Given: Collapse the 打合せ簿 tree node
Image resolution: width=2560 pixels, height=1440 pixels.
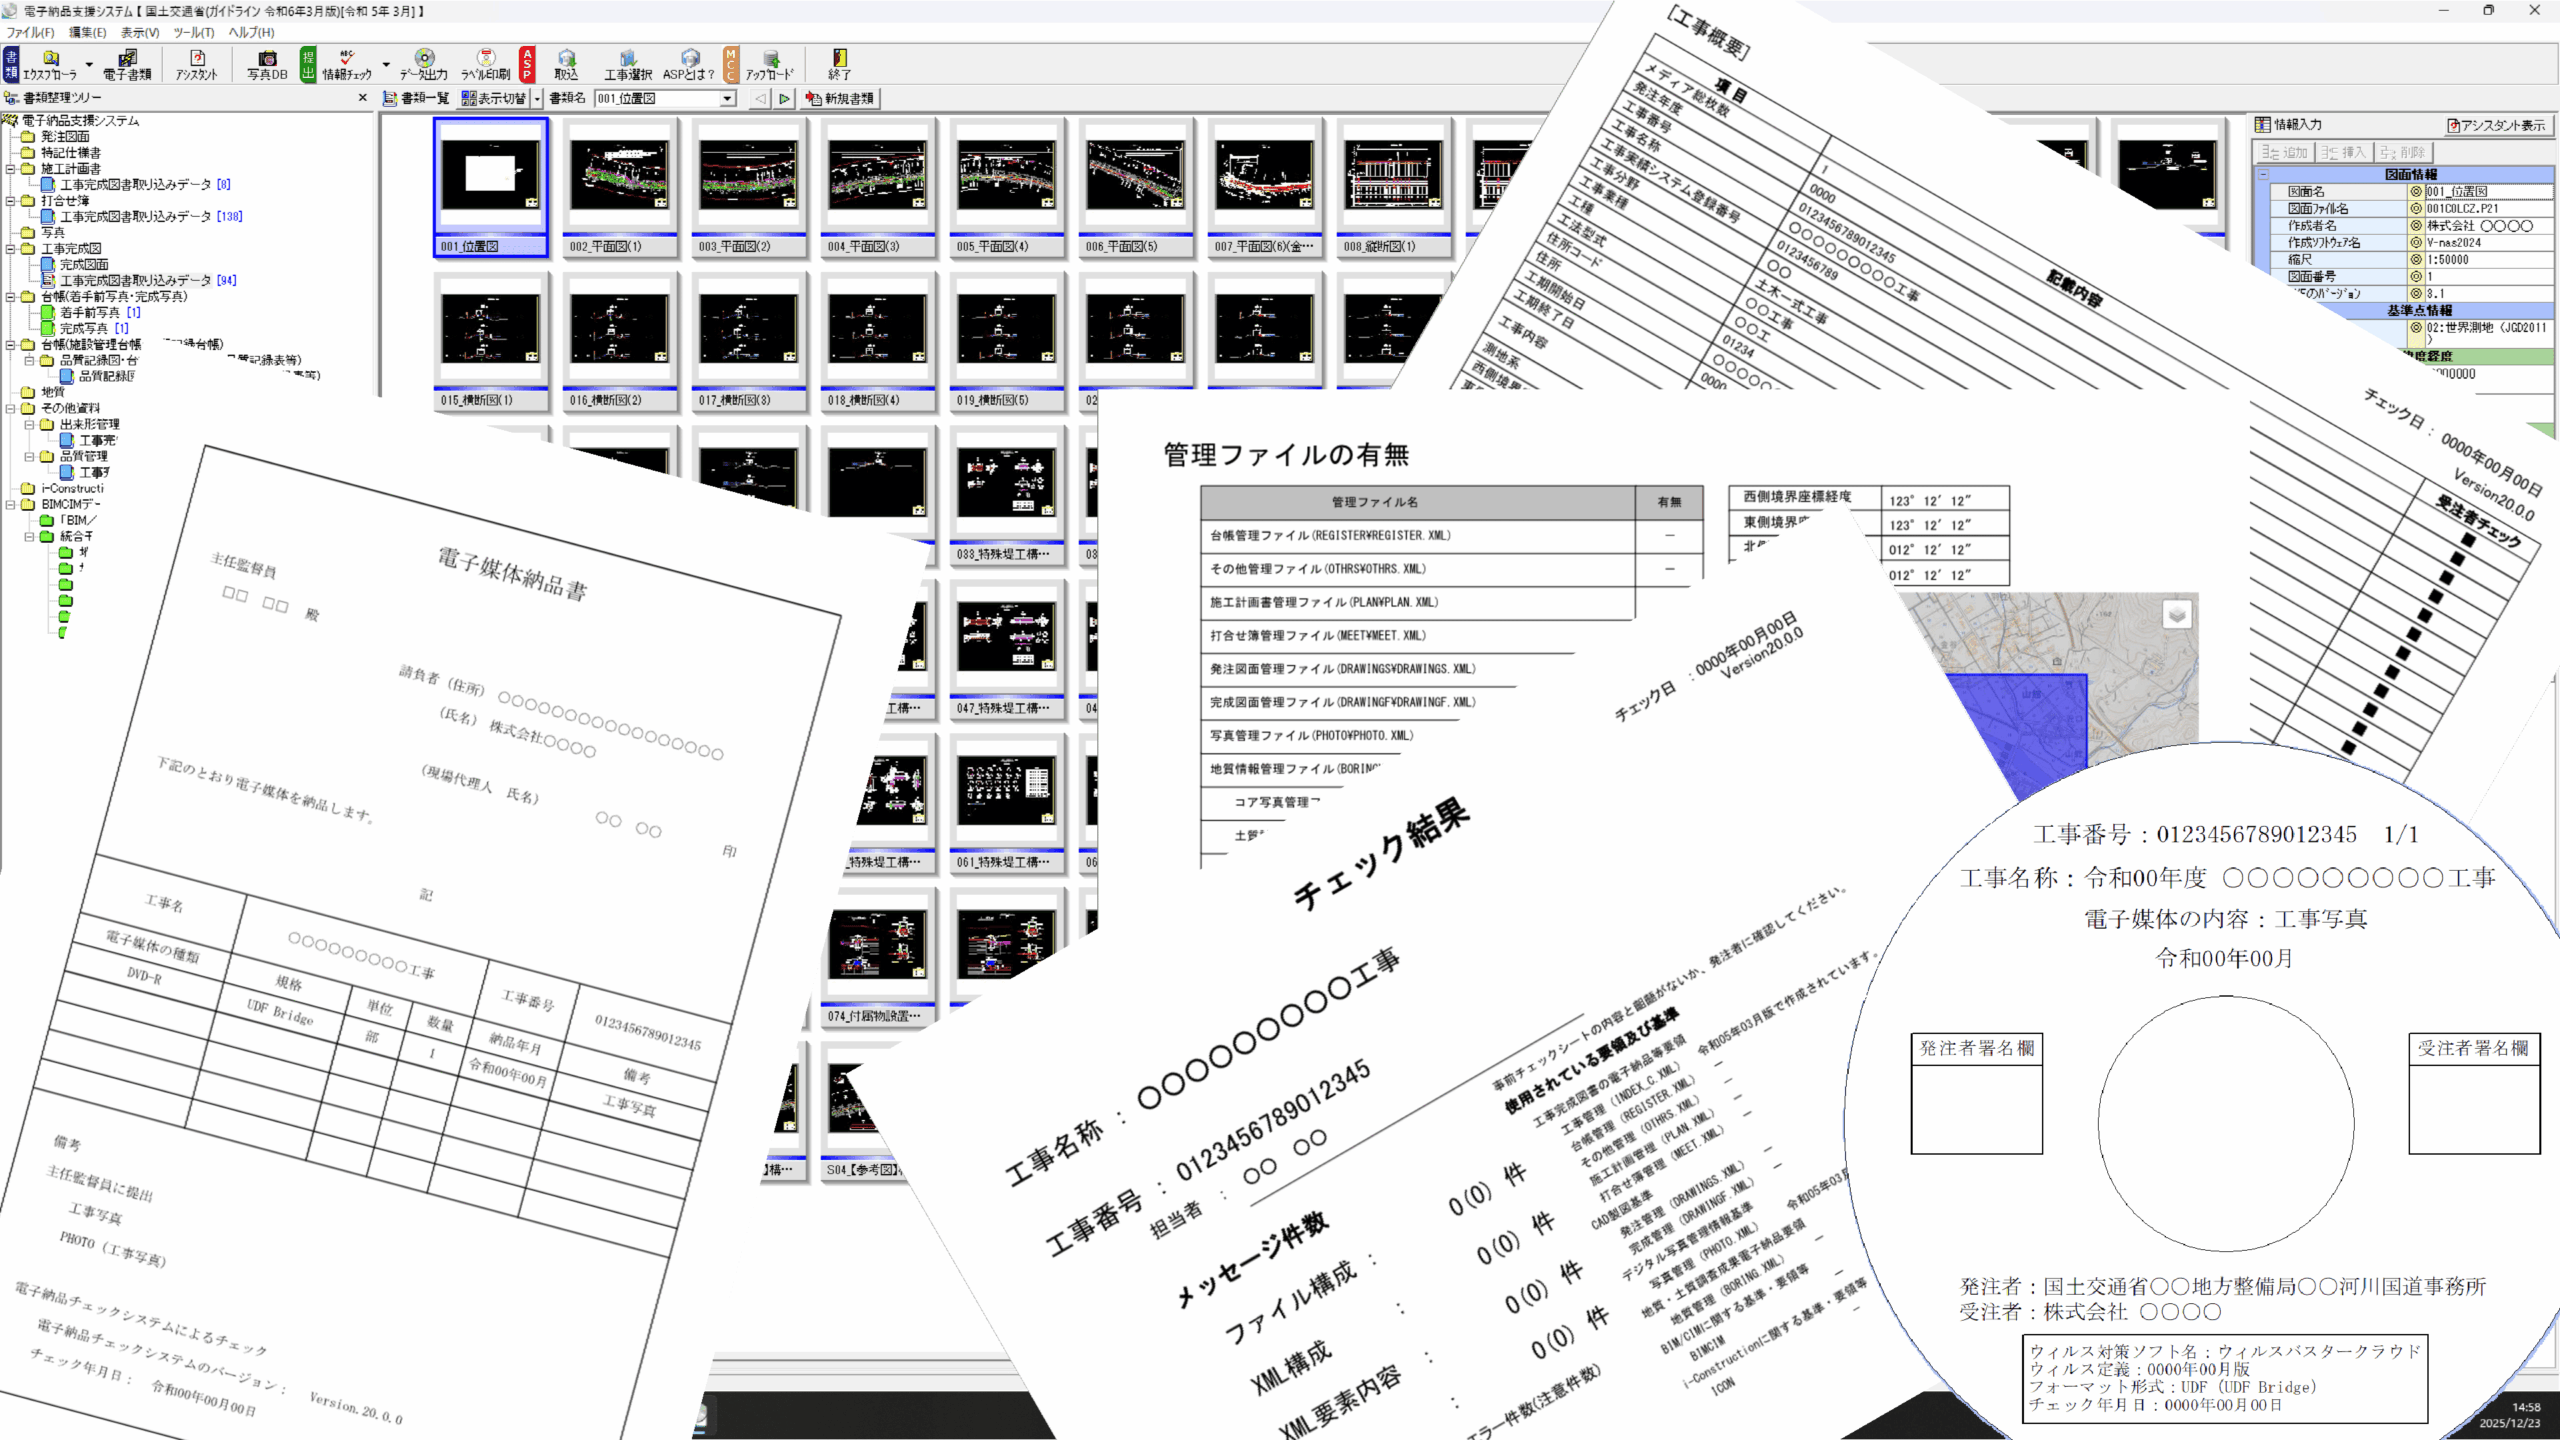Looking at the screenshot, I should (11, 201).
